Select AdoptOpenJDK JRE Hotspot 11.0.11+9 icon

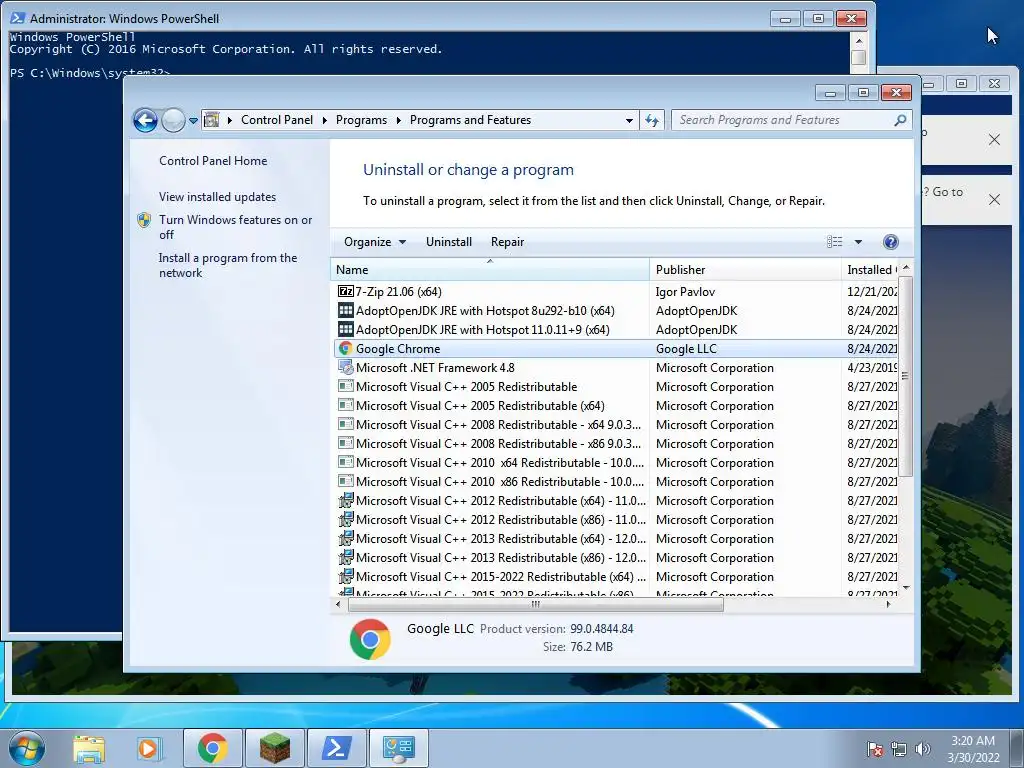click(345, 329)
